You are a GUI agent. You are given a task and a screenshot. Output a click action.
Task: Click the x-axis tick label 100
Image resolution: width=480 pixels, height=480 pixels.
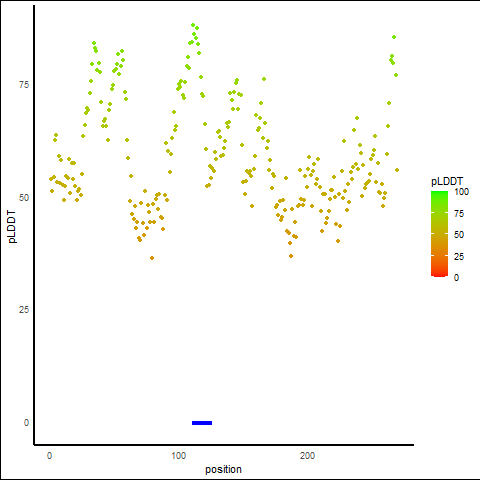(179, 456)
